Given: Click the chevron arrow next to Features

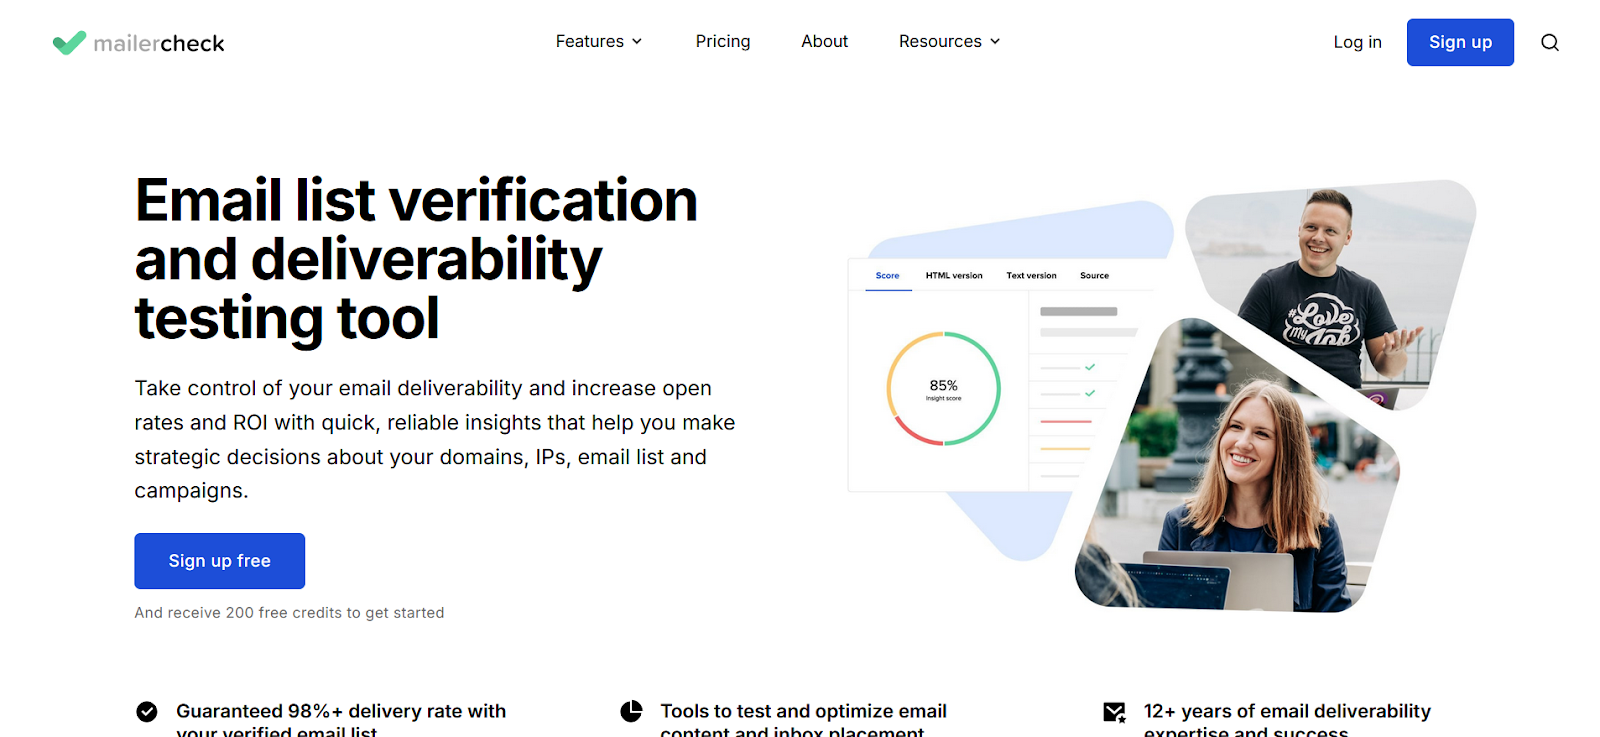Looking at the screenshot, I should pos(637,42).
